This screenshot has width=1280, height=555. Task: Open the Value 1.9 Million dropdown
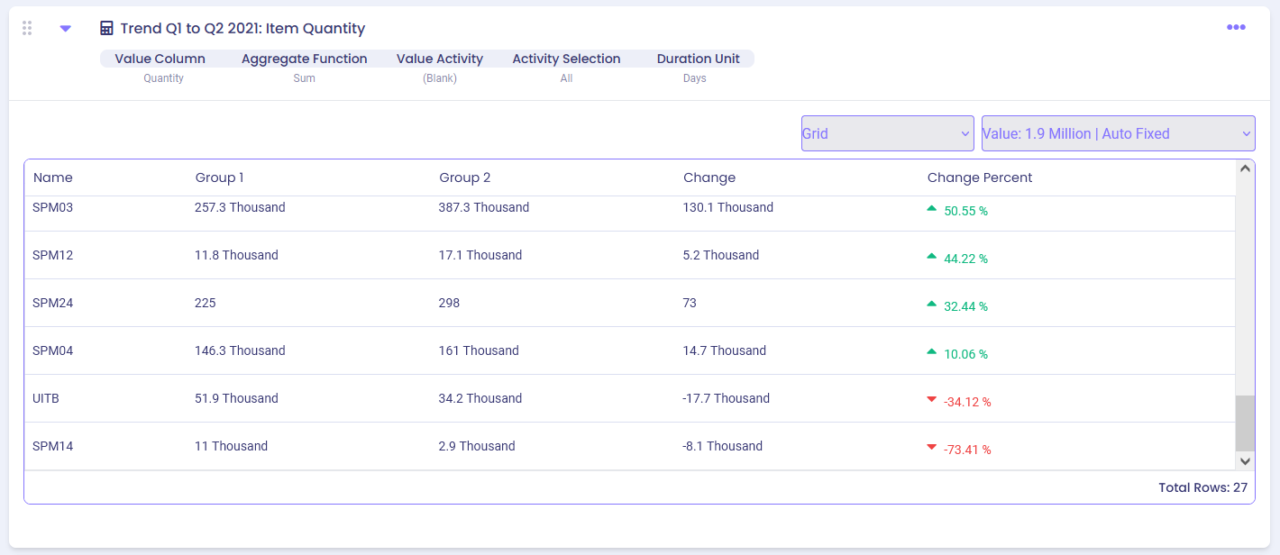1118,133
